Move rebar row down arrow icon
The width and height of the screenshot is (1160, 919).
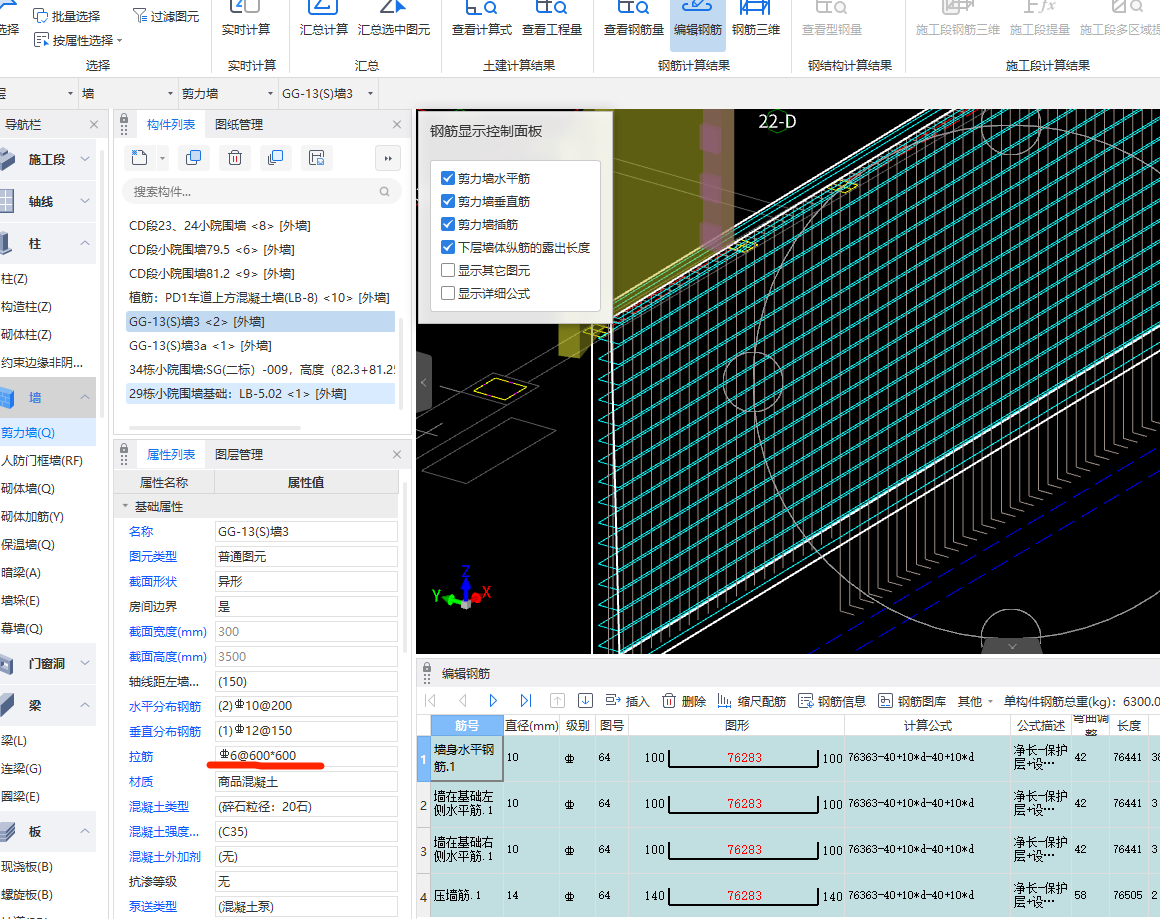coord(585,701)
